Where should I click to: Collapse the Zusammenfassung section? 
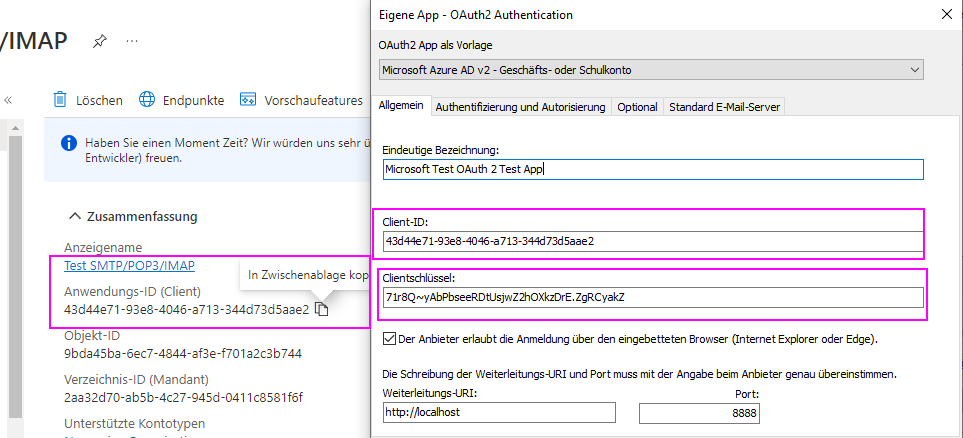pyautogui.click(x=75, y=216)
